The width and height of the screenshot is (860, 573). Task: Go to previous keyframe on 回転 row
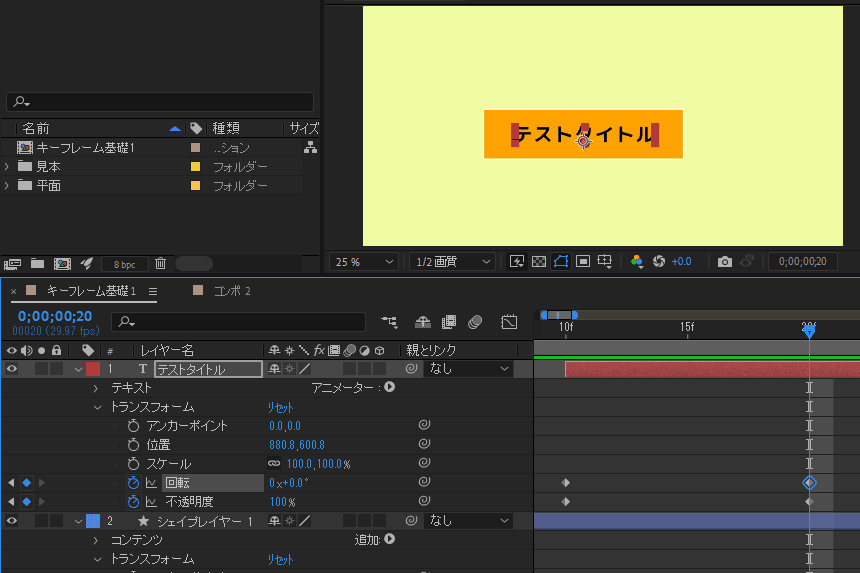11,483
